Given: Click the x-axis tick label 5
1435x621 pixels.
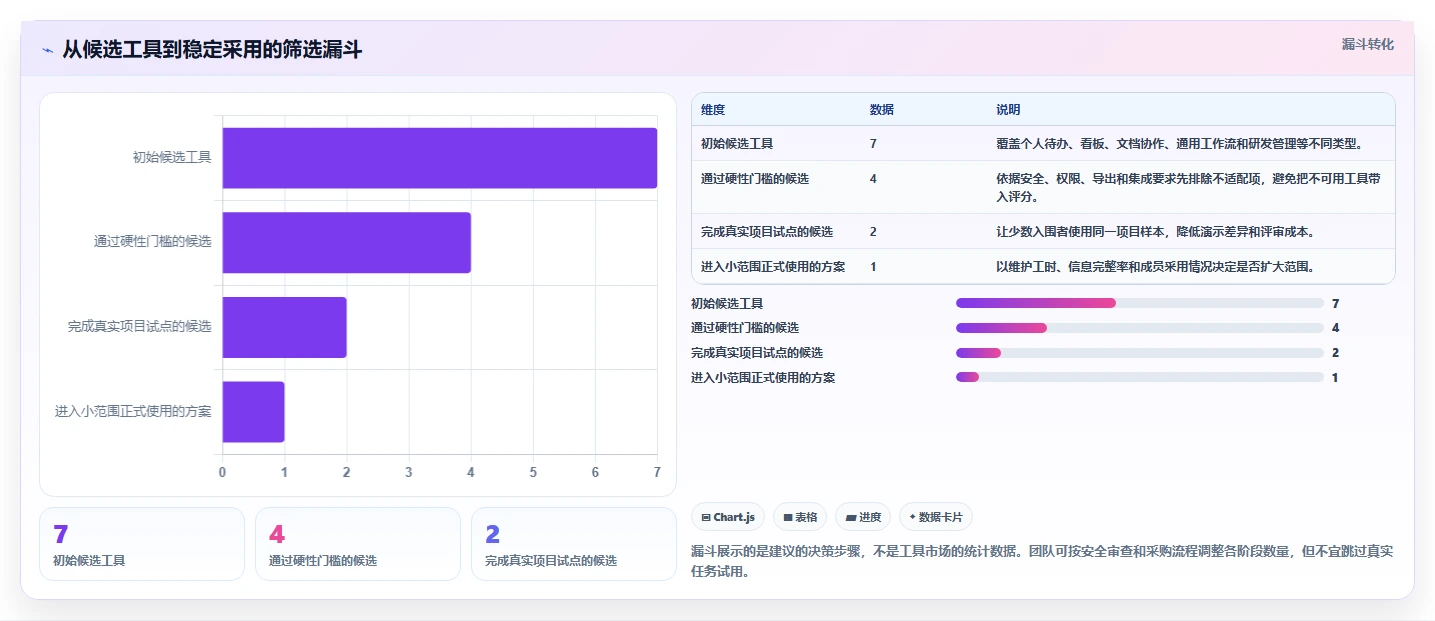Looking at the screenshot, I should [533, 472].
